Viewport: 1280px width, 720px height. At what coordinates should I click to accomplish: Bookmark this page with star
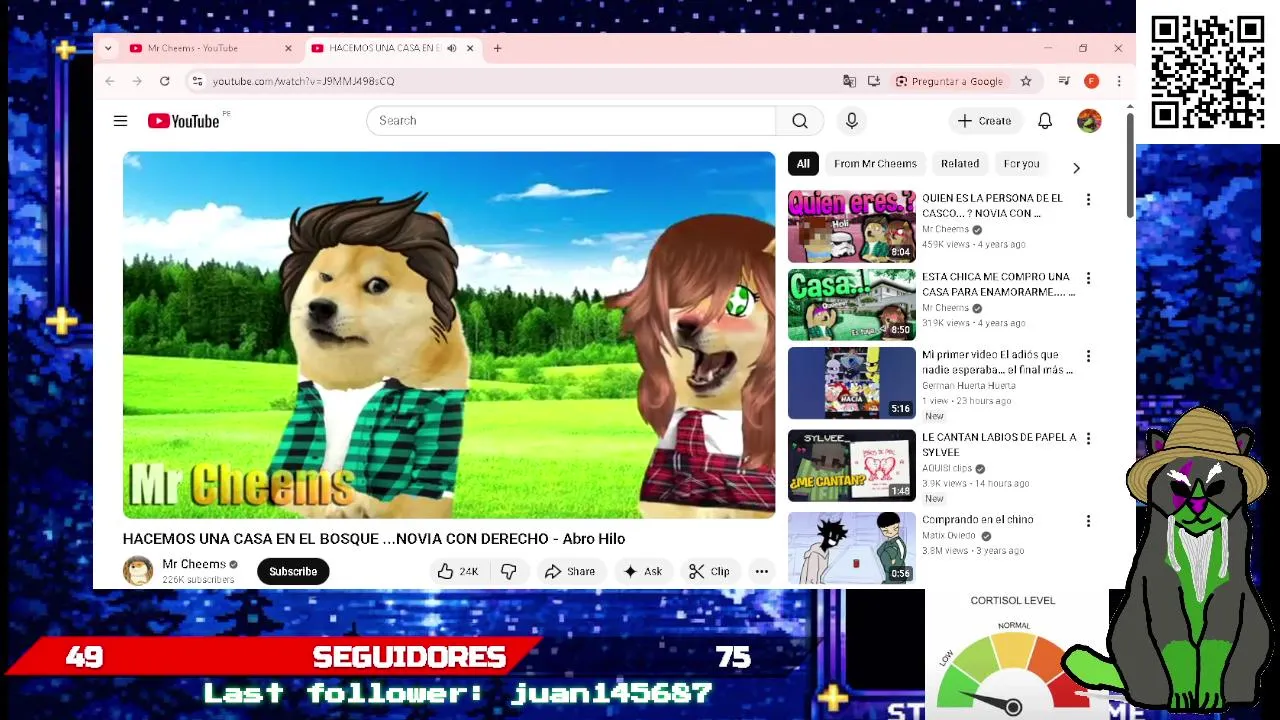[x=1025, y=81]
